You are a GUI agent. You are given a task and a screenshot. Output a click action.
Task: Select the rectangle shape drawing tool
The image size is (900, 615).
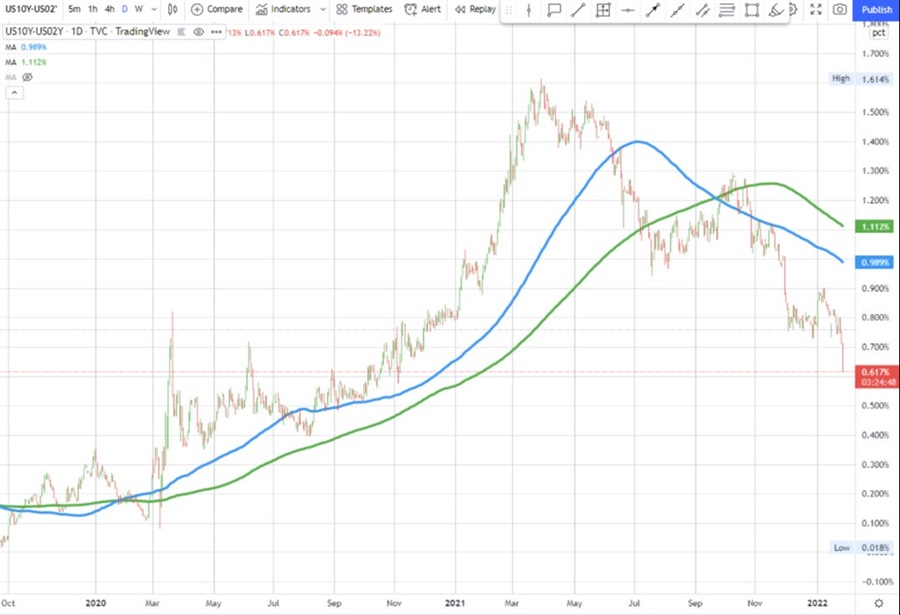click(x=751, y=11)
